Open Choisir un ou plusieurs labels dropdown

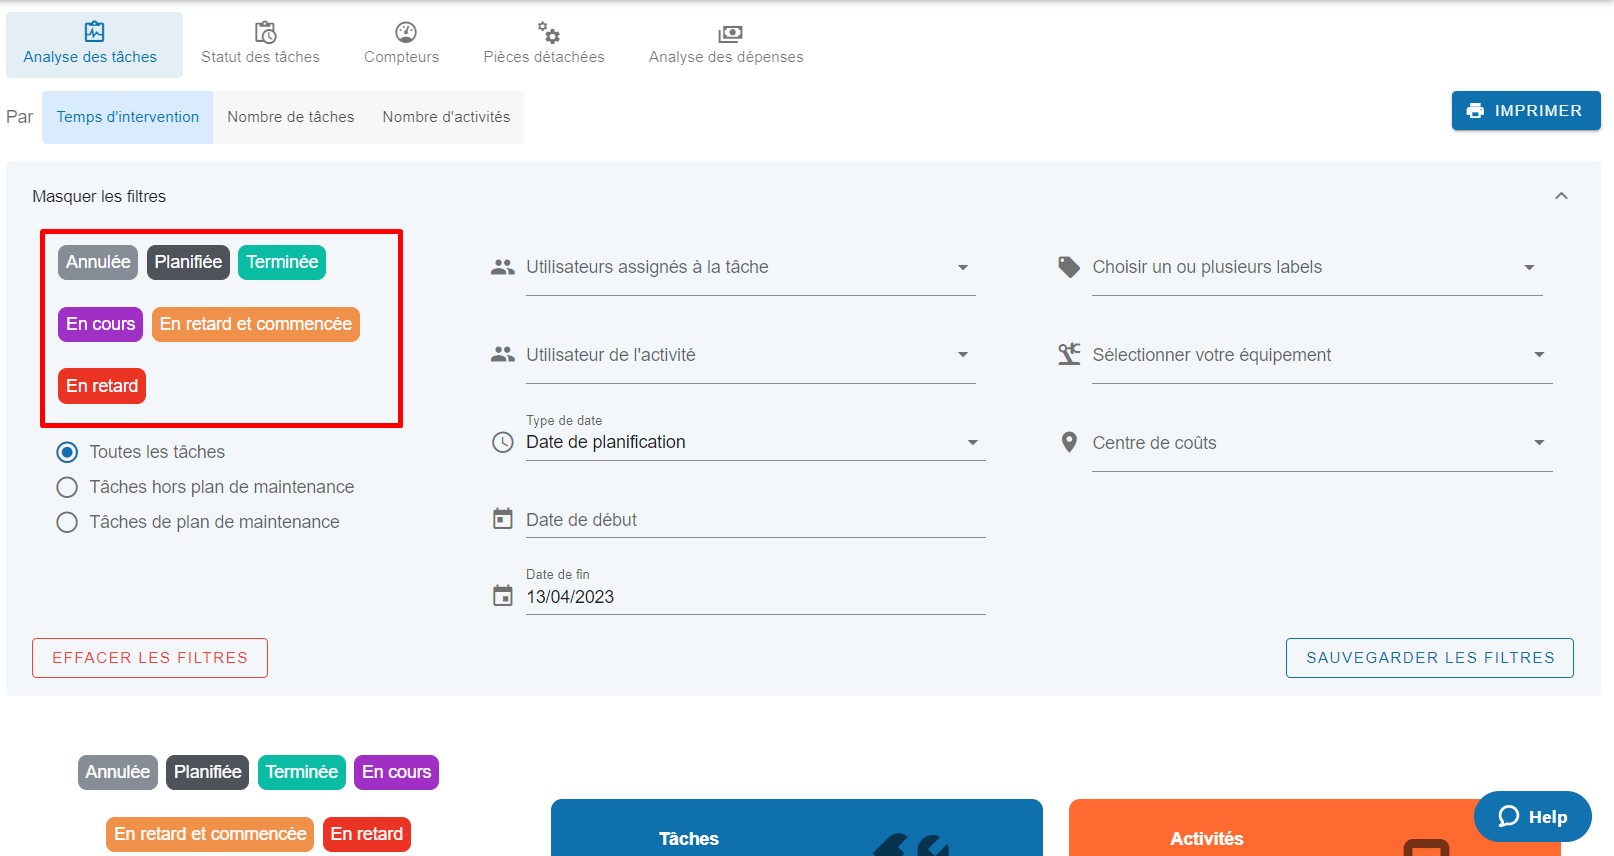[1316, 268]
